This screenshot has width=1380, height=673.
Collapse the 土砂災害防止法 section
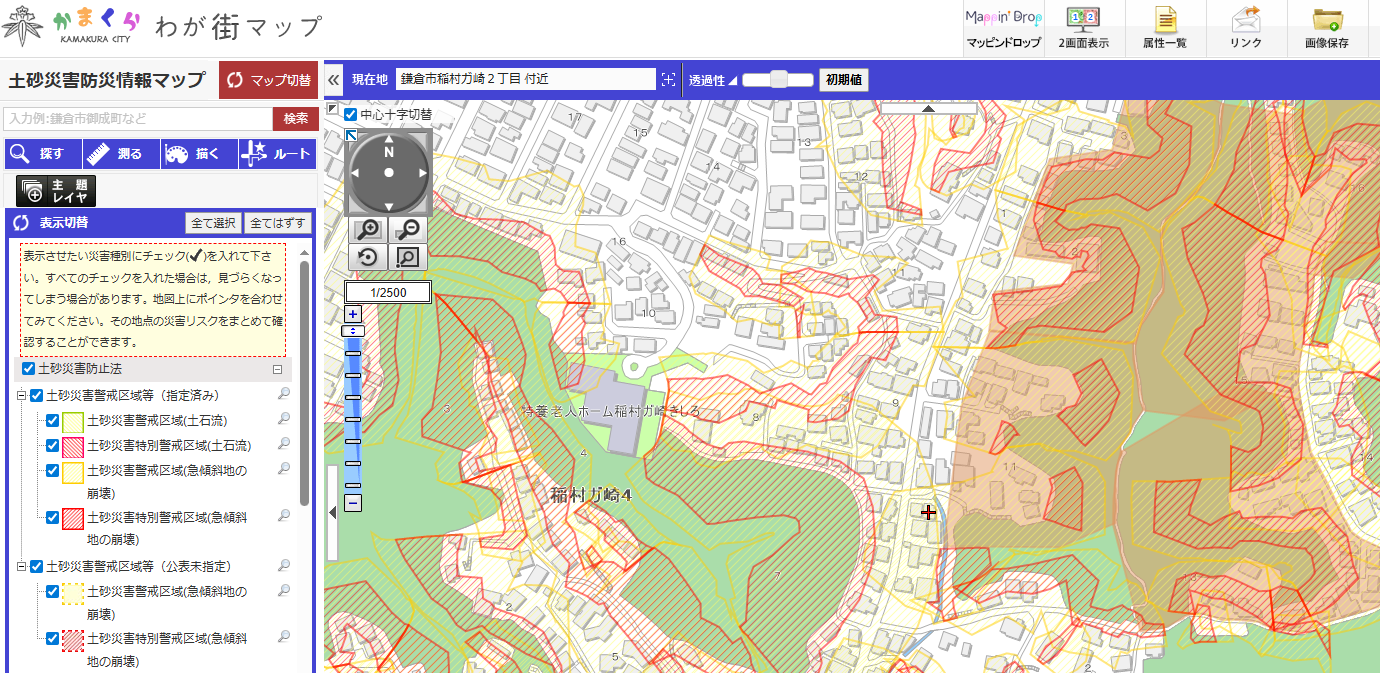point(277,369)
